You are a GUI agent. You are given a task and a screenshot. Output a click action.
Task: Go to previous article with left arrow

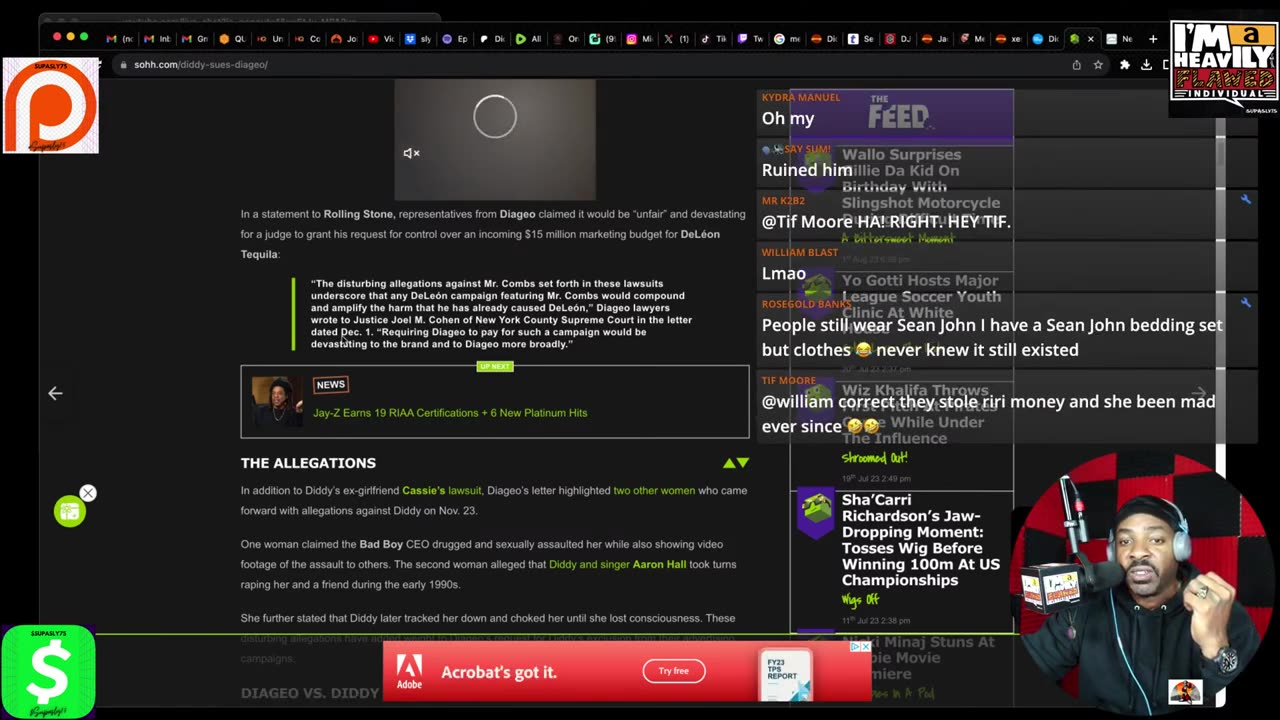(55, 393)
